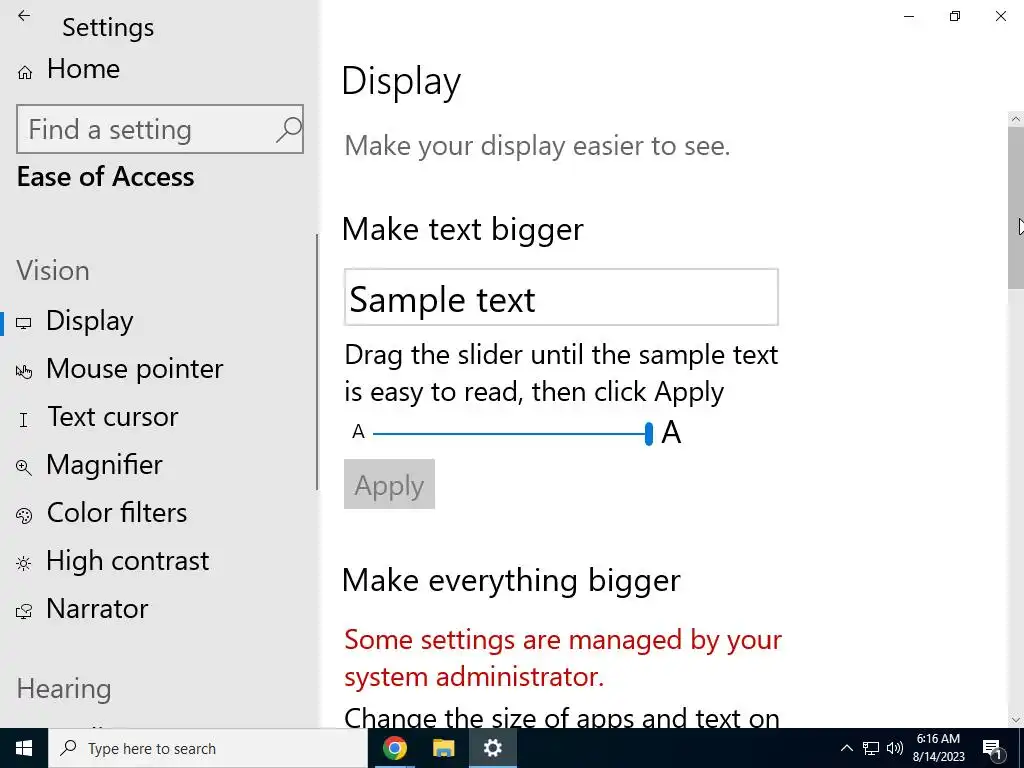The width and height of the screenshot is (1024, 768).
Task: Select the Mouse pointer icon in sidebar
Action: point(24,372)
